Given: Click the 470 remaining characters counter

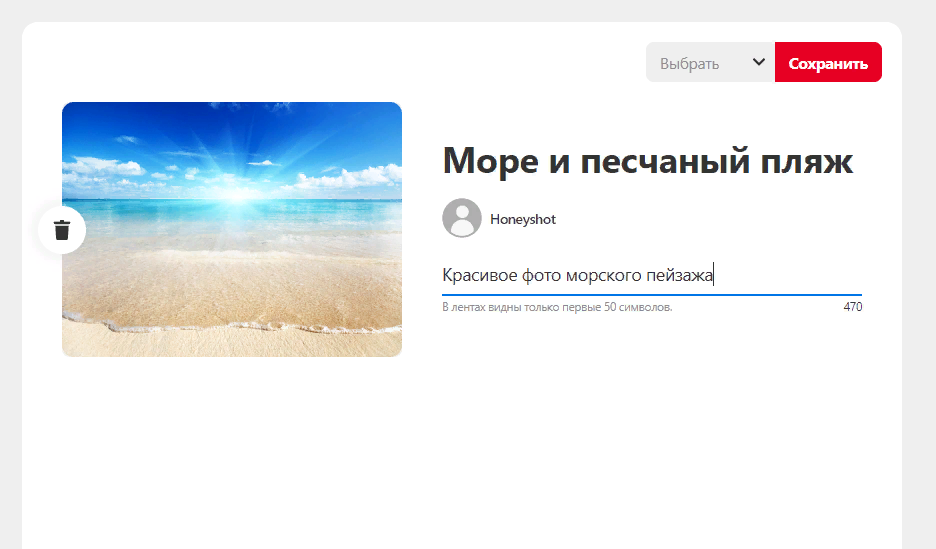Looking at the screenshot, I should tap(852, 308).
